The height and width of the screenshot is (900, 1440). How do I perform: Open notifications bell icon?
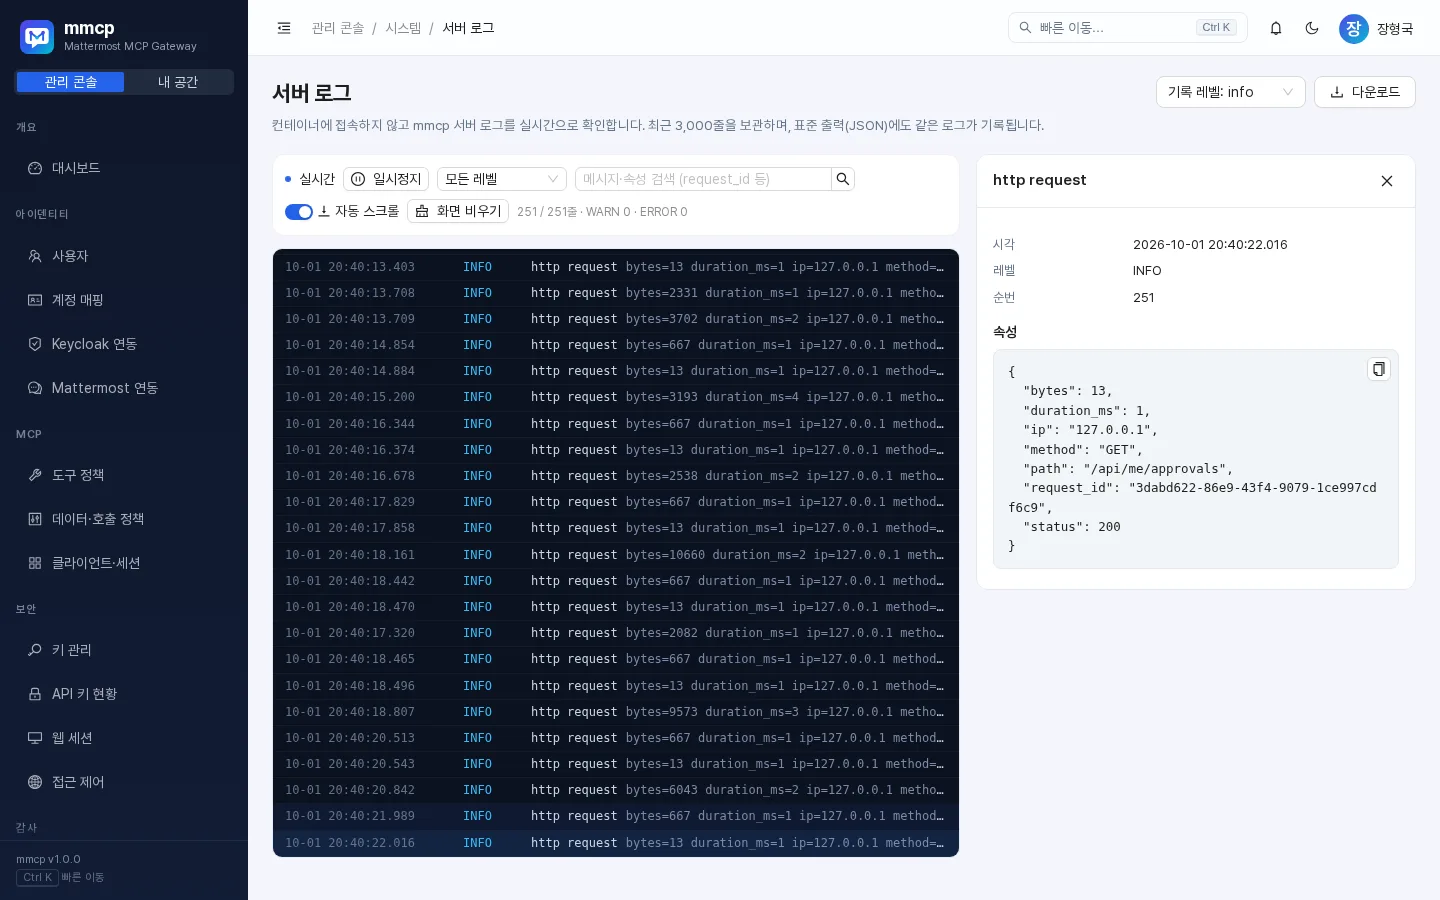[x=1276, y=28]
